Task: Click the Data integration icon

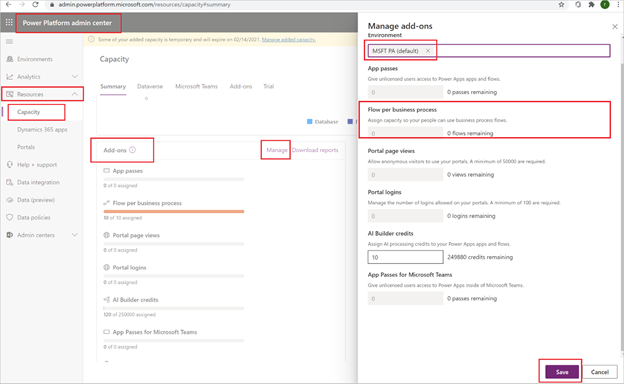Action: click(10, 182)
